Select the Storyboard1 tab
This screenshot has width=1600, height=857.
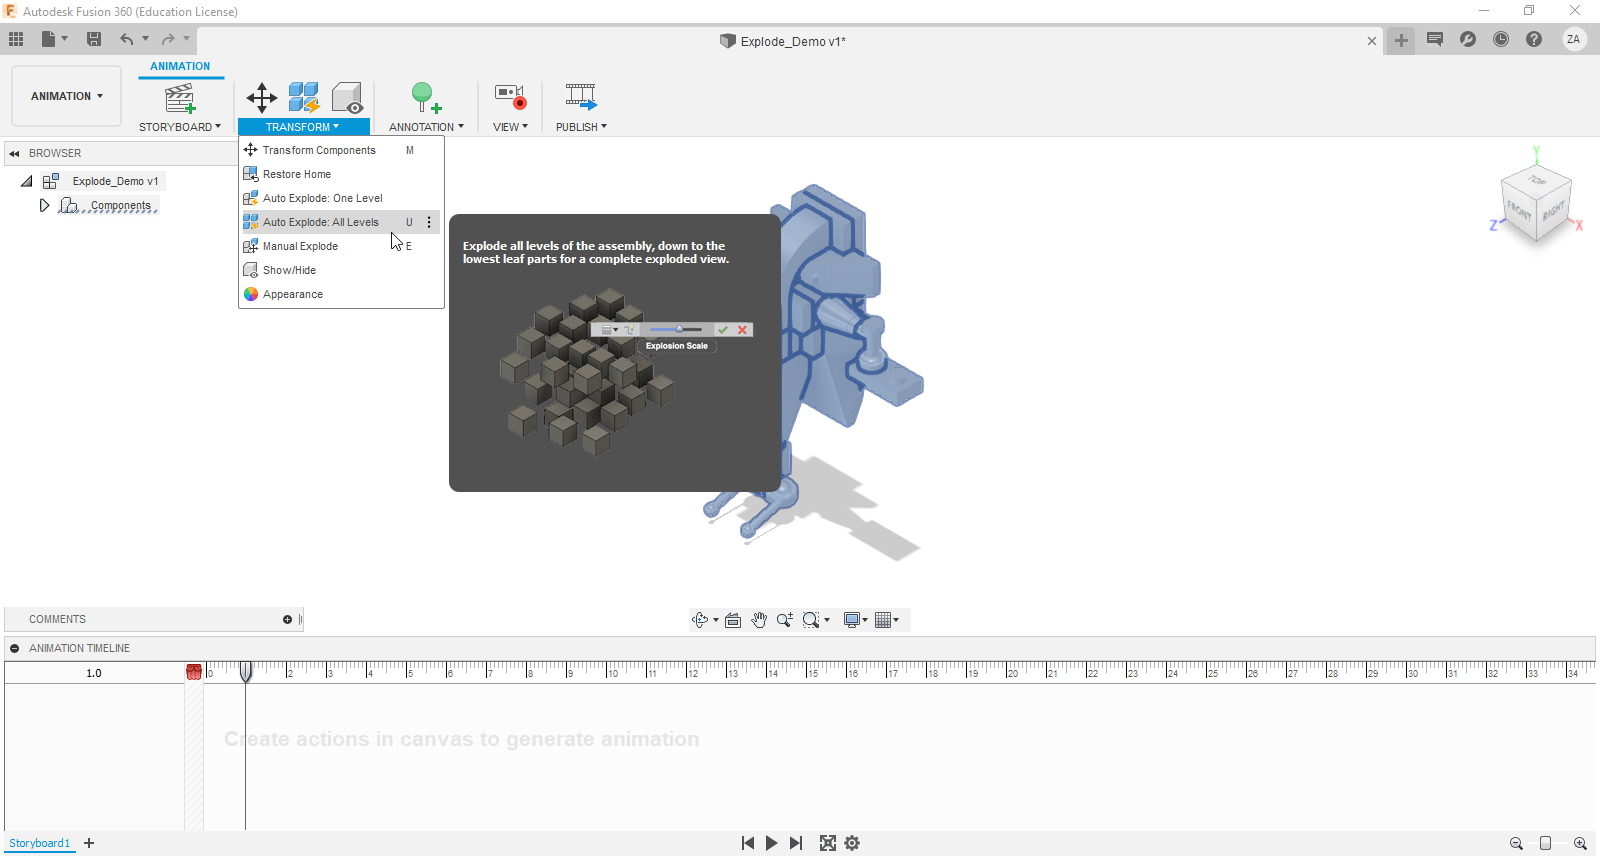coord(40,843)
